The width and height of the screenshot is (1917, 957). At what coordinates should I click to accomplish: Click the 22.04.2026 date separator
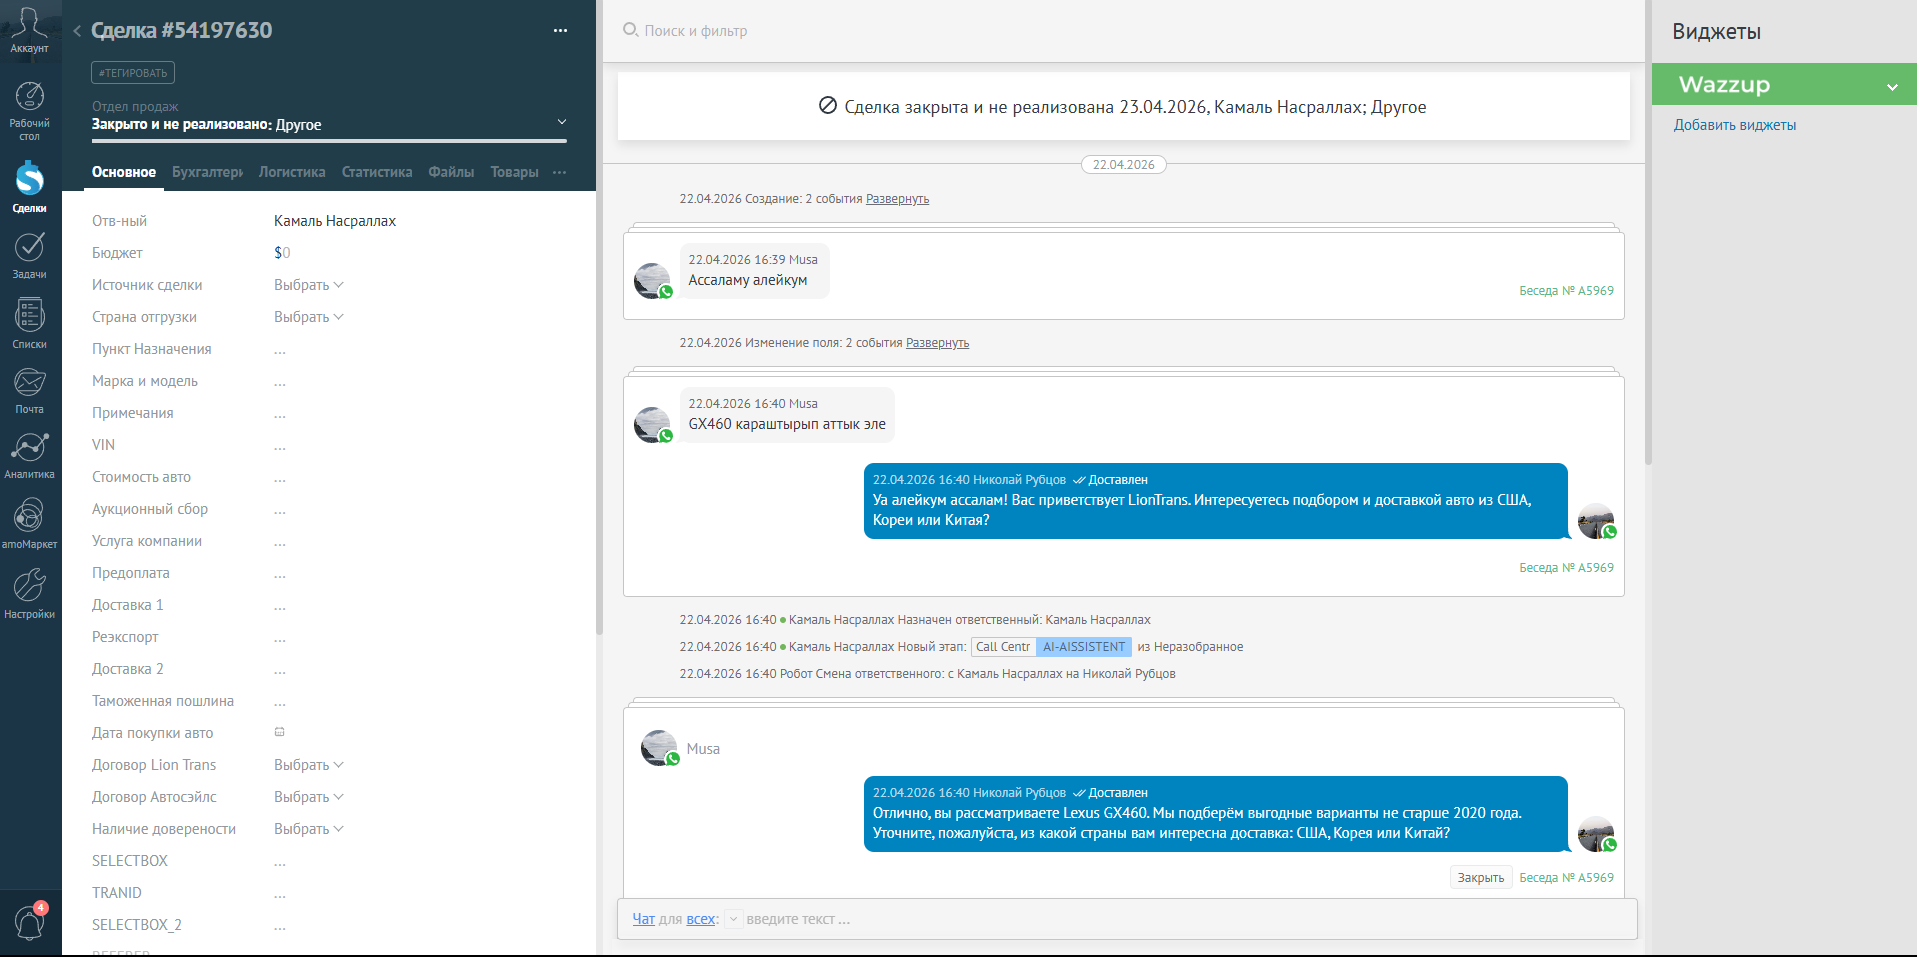click(1124, 165)
